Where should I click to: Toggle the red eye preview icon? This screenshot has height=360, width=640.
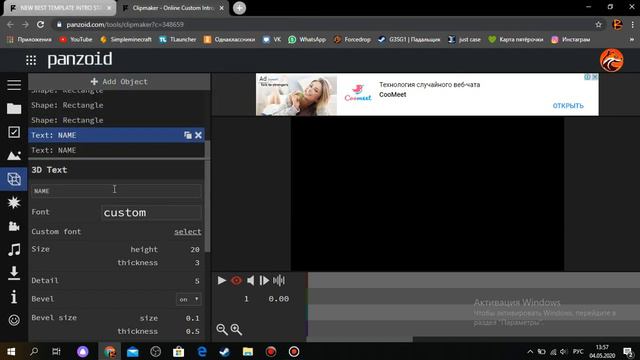tap(236, 280)
